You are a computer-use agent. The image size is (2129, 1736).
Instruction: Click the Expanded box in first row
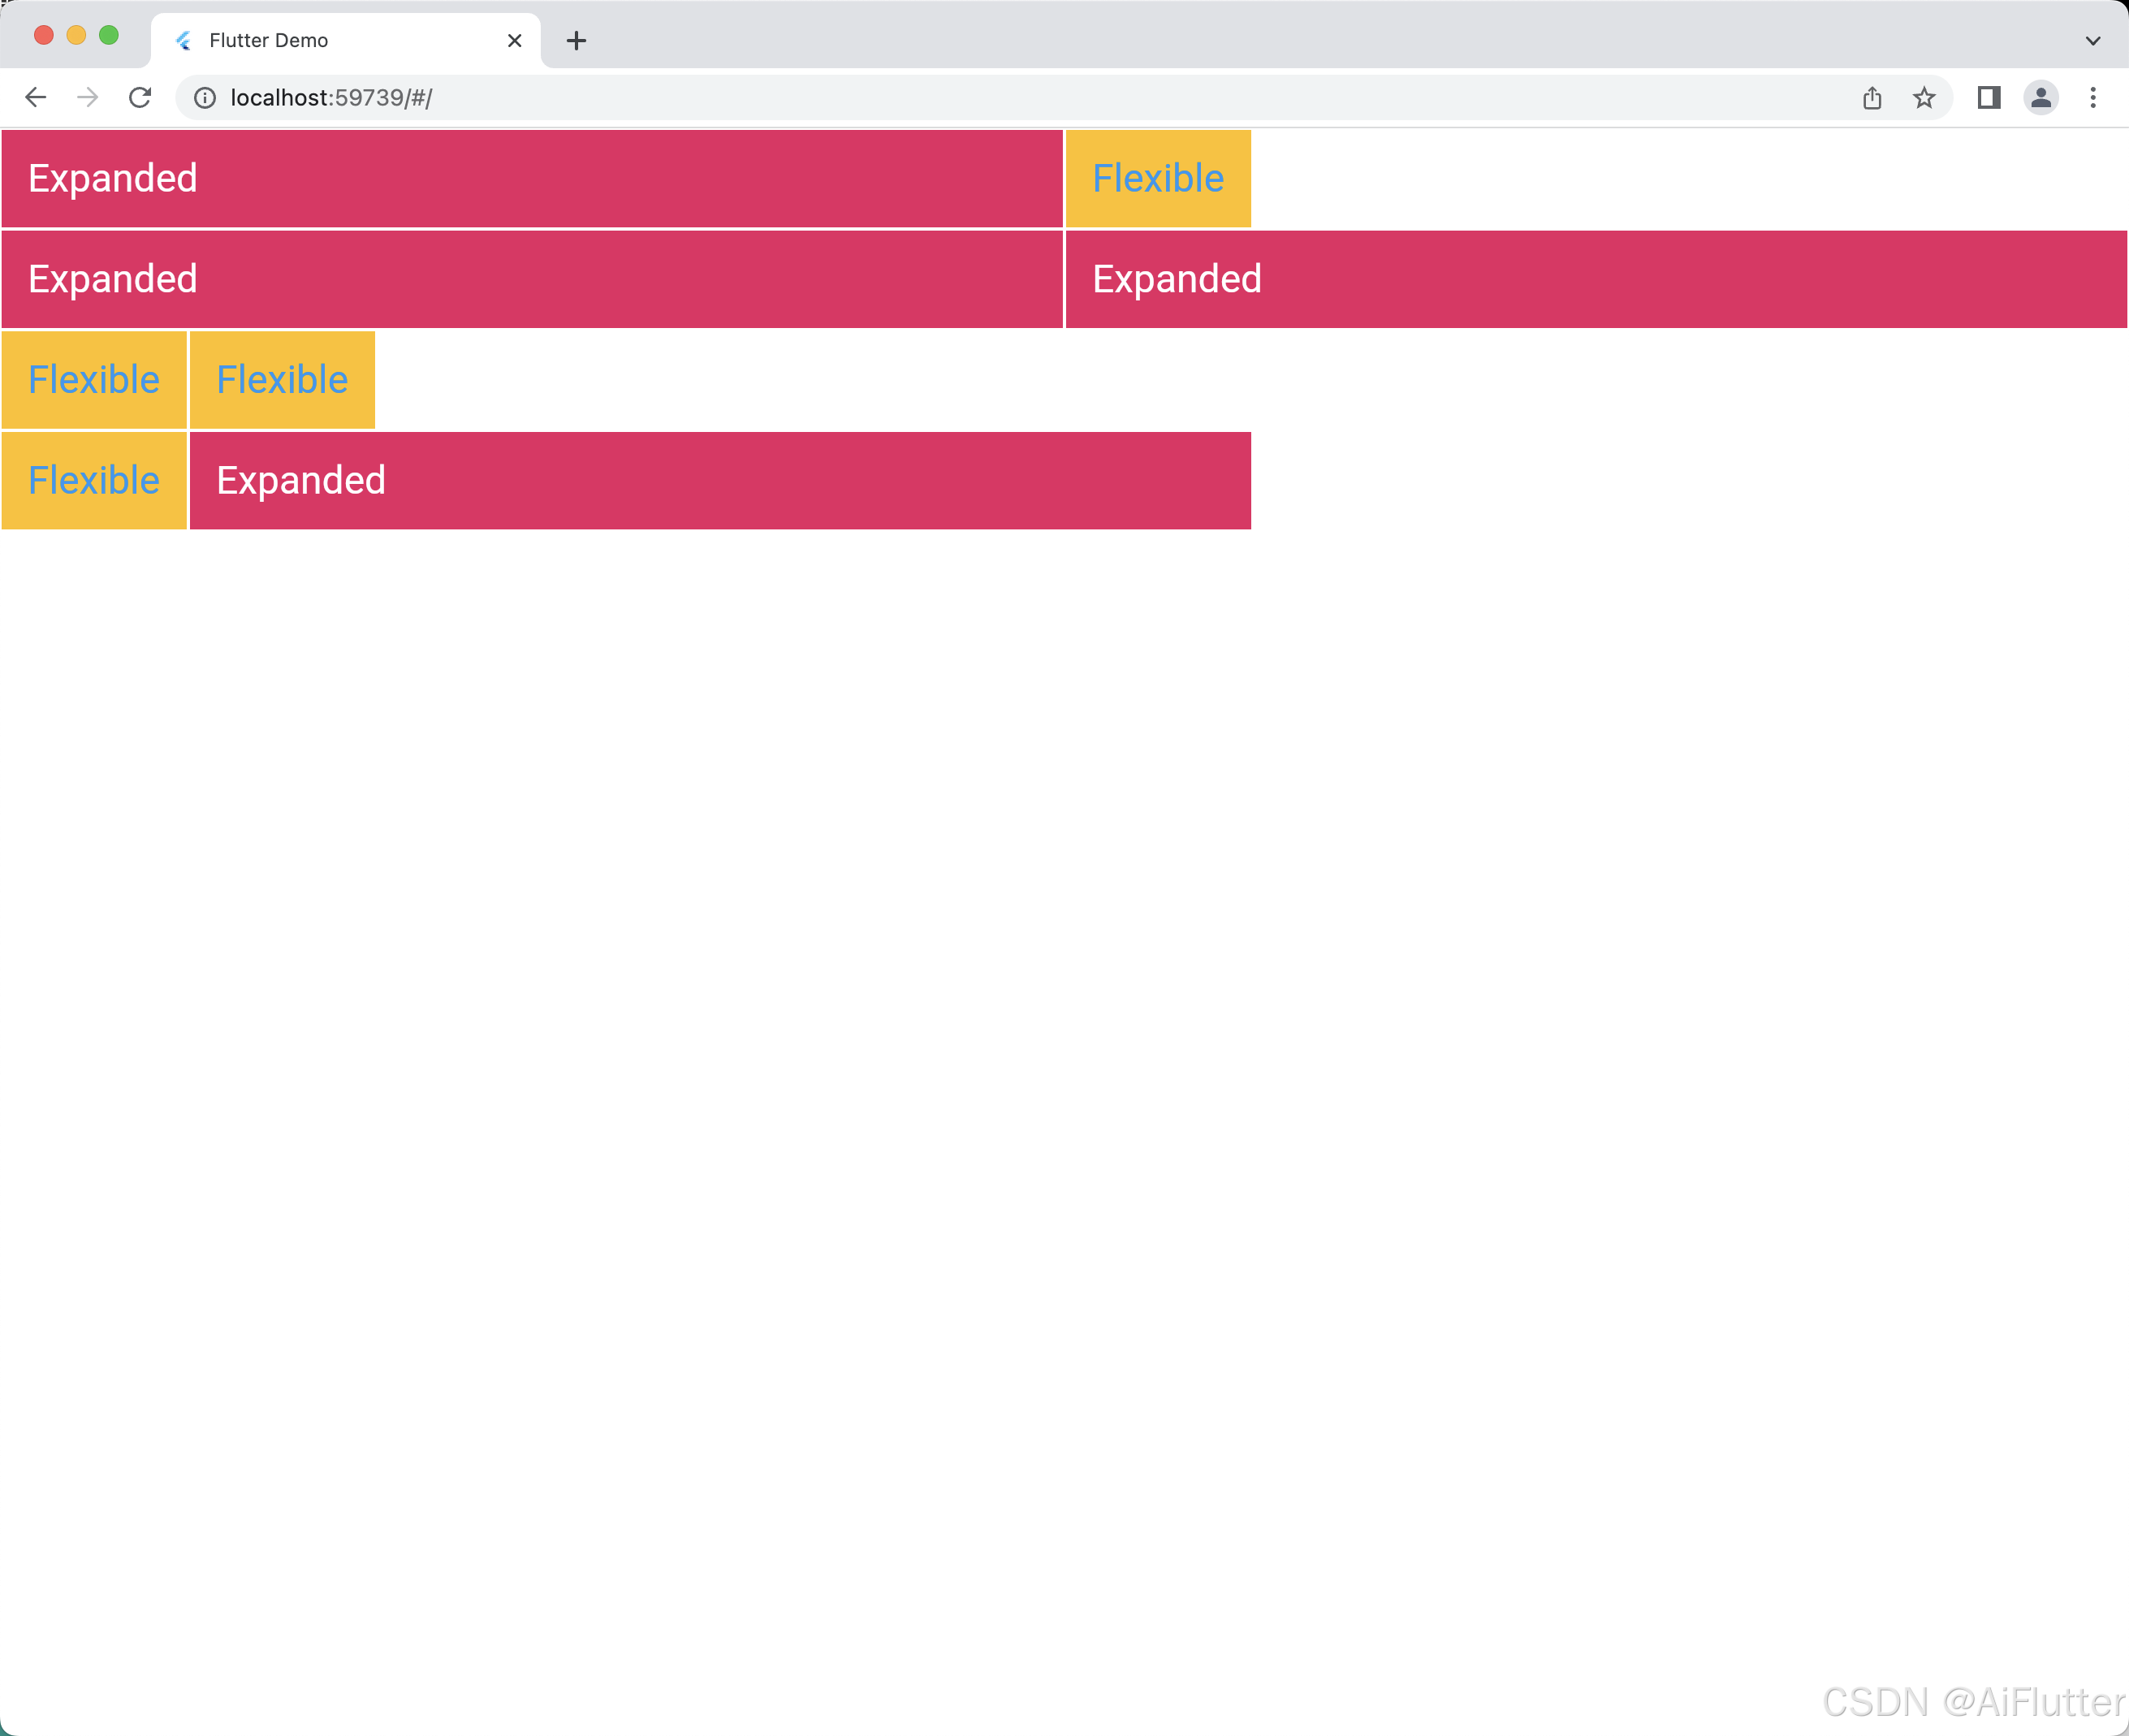tap(532, 179)
